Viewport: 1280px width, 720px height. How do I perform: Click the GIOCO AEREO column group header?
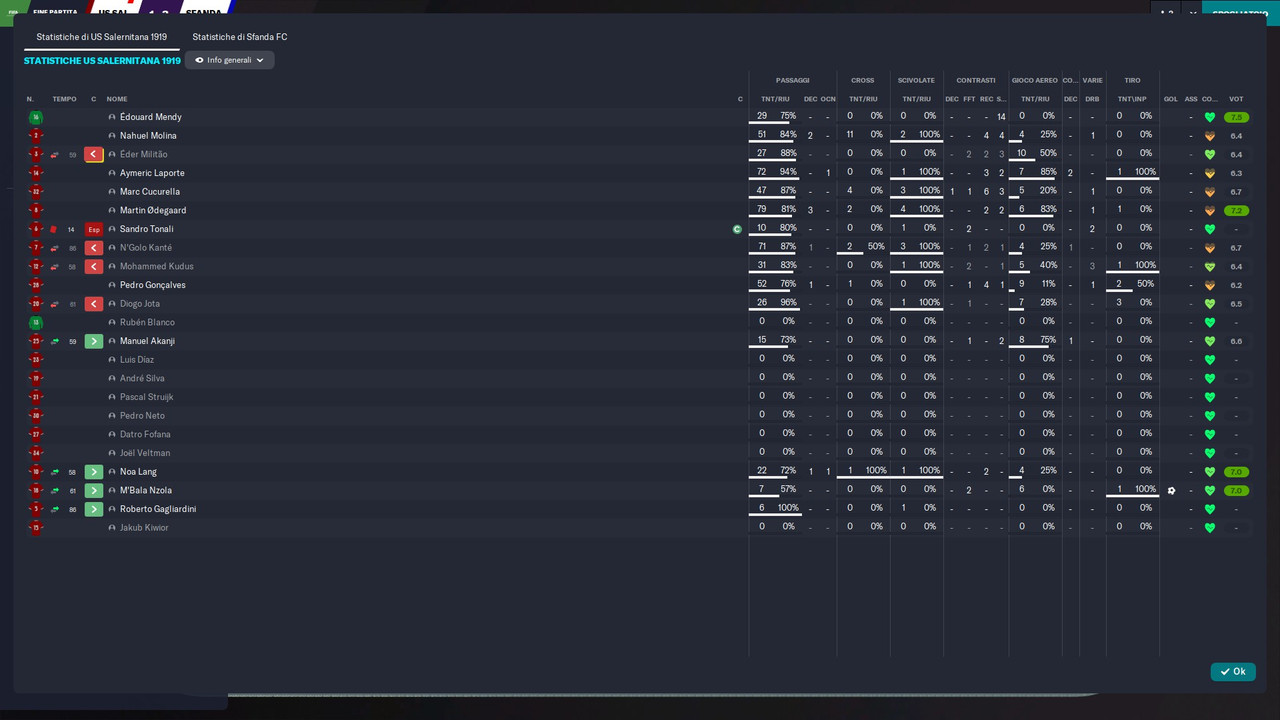pos(1035,80)
